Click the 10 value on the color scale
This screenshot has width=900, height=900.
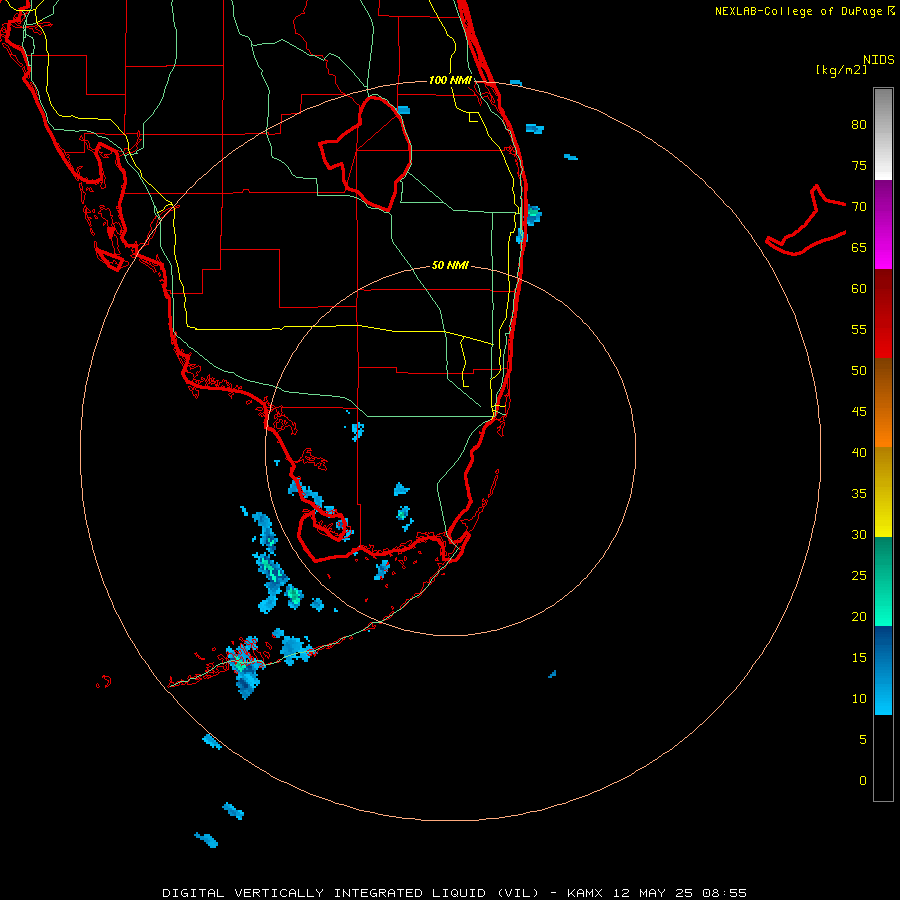point(859,699)
